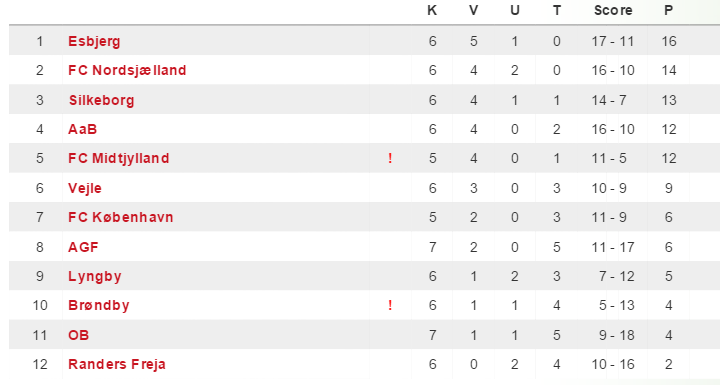
Task: Click the red exclamation mark beside Brøndby
Action: (x=390, y=306)
